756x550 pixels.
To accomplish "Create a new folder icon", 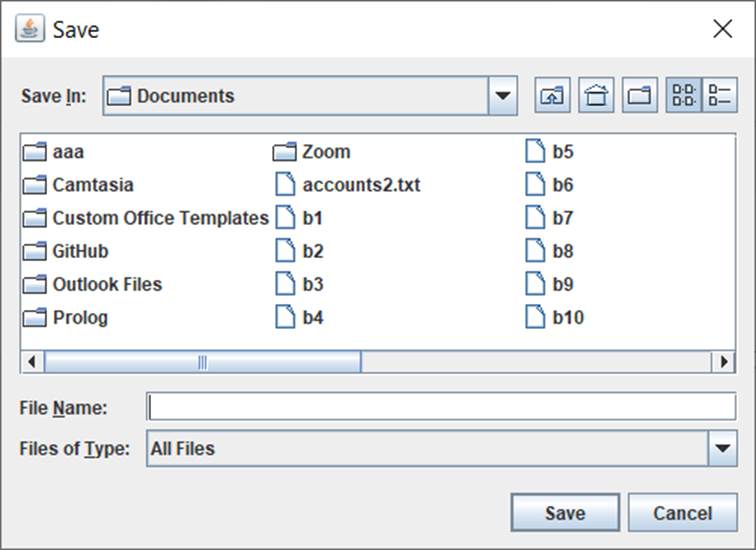I will [x=640, y=96].
